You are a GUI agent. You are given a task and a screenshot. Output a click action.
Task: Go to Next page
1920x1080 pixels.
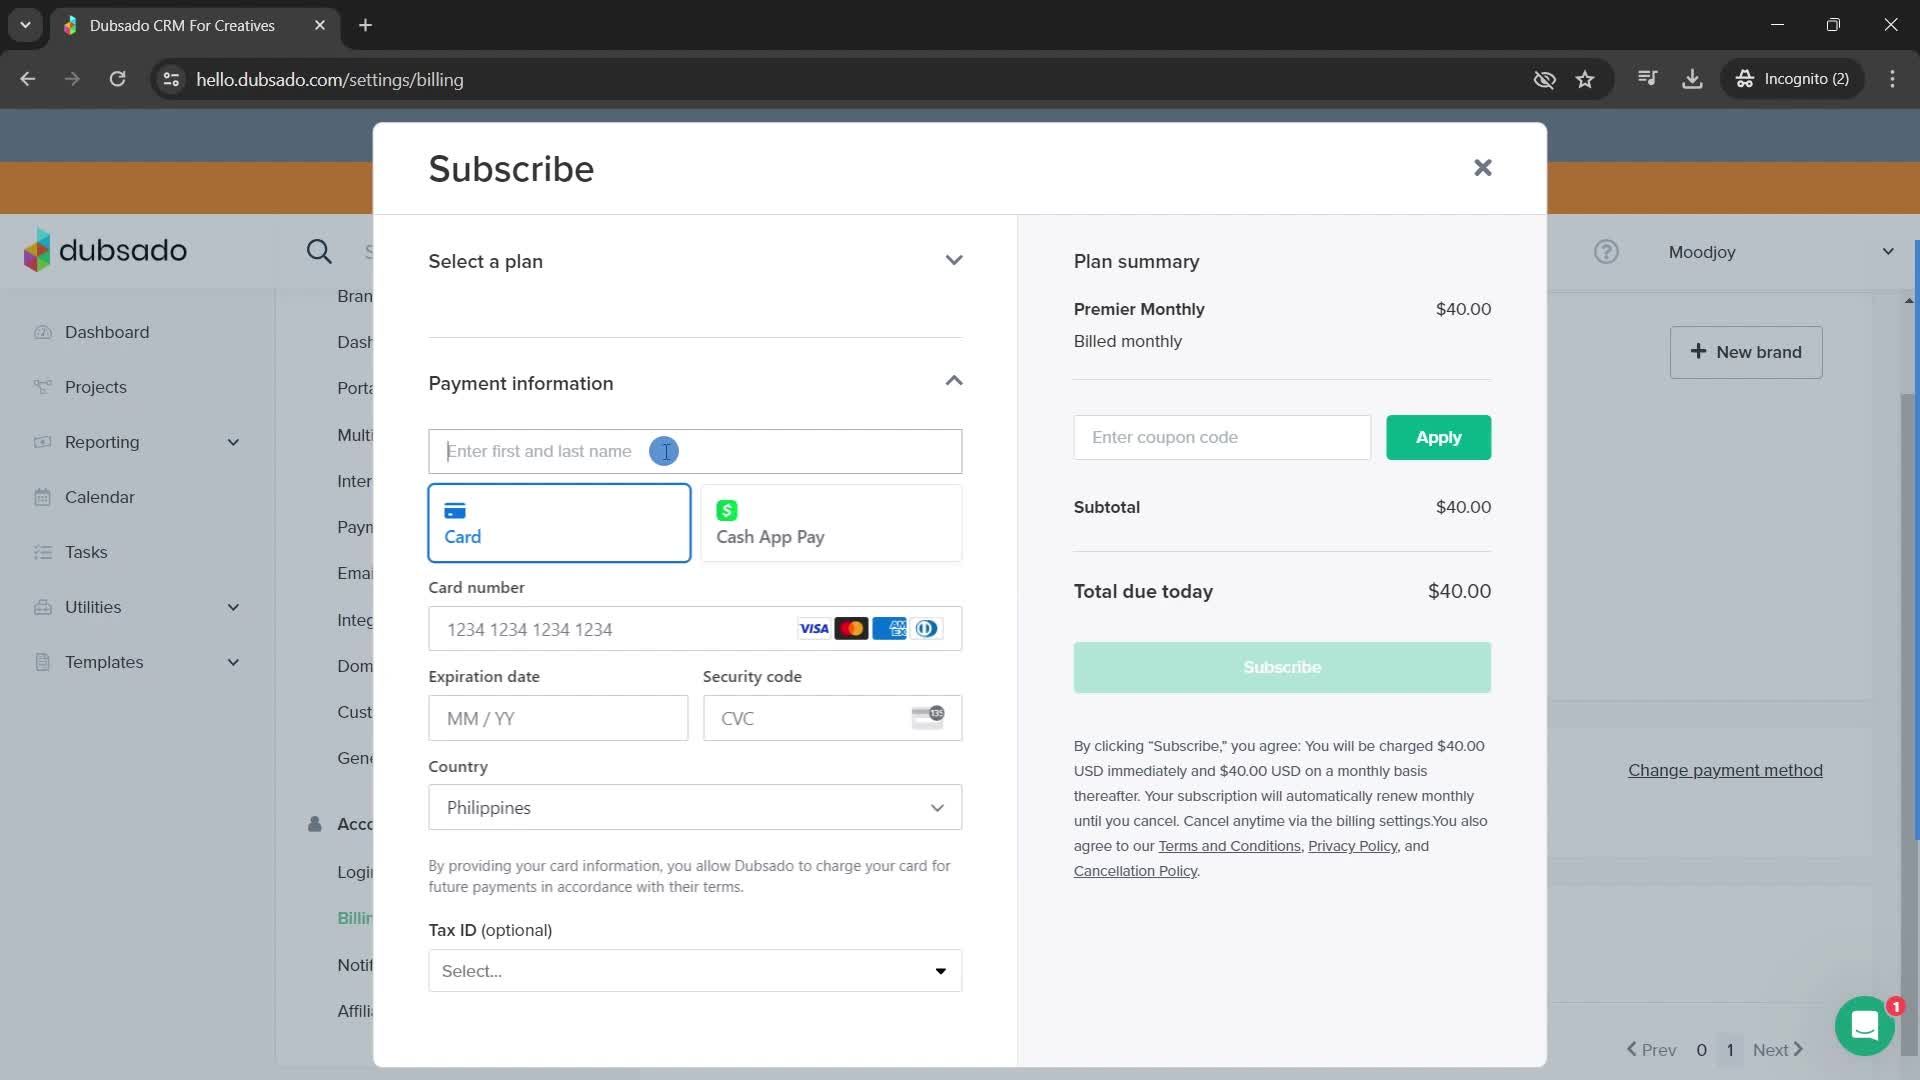coord(1778,1050)
